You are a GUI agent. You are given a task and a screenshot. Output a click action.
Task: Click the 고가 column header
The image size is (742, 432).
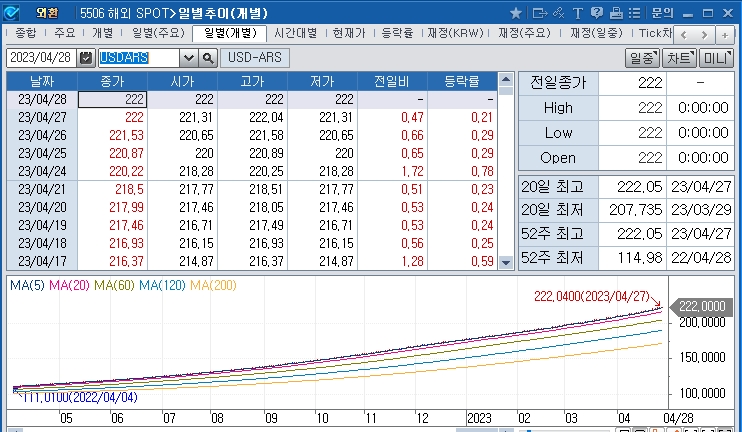[x=253, y=81]
